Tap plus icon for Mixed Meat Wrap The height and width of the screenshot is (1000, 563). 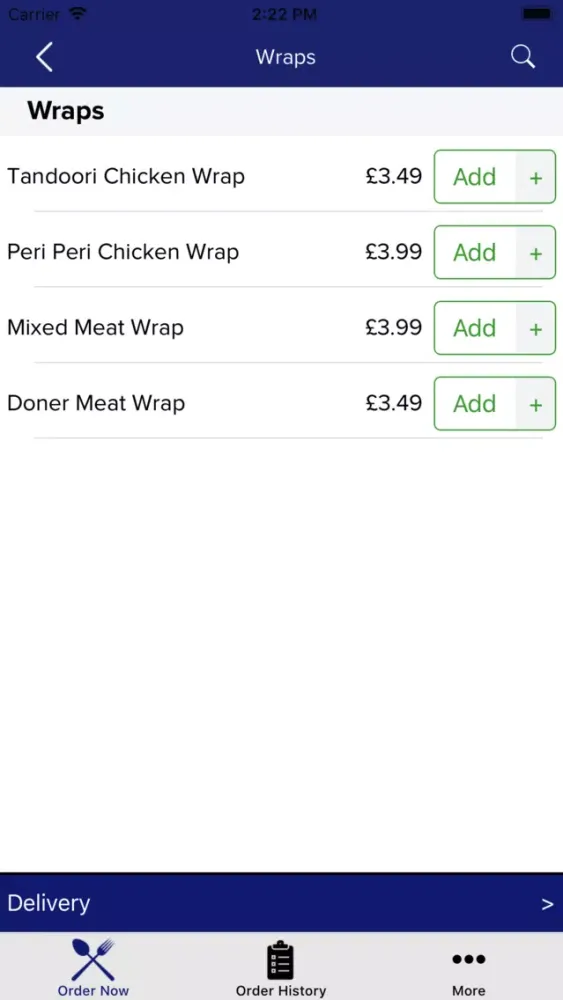pos(536,328)
